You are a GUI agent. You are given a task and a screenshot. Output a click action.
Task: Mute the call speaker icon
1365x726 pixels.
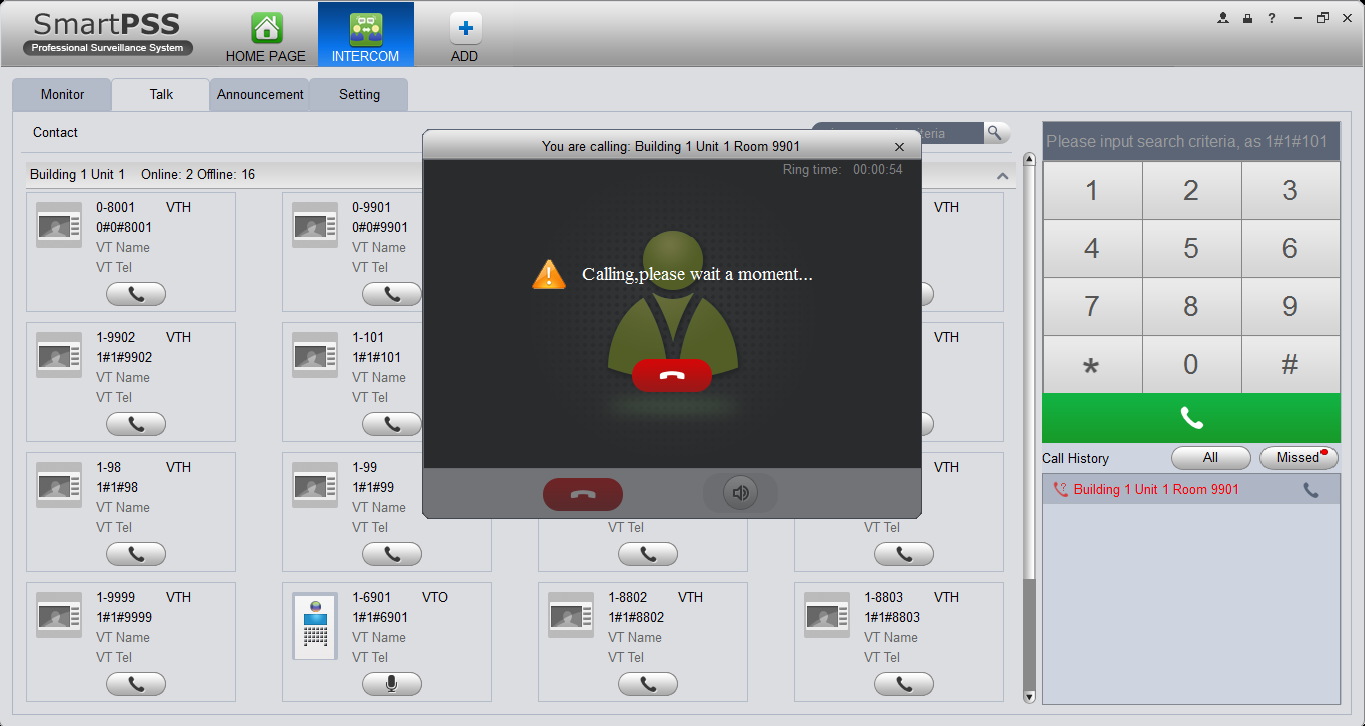(740, 493)
